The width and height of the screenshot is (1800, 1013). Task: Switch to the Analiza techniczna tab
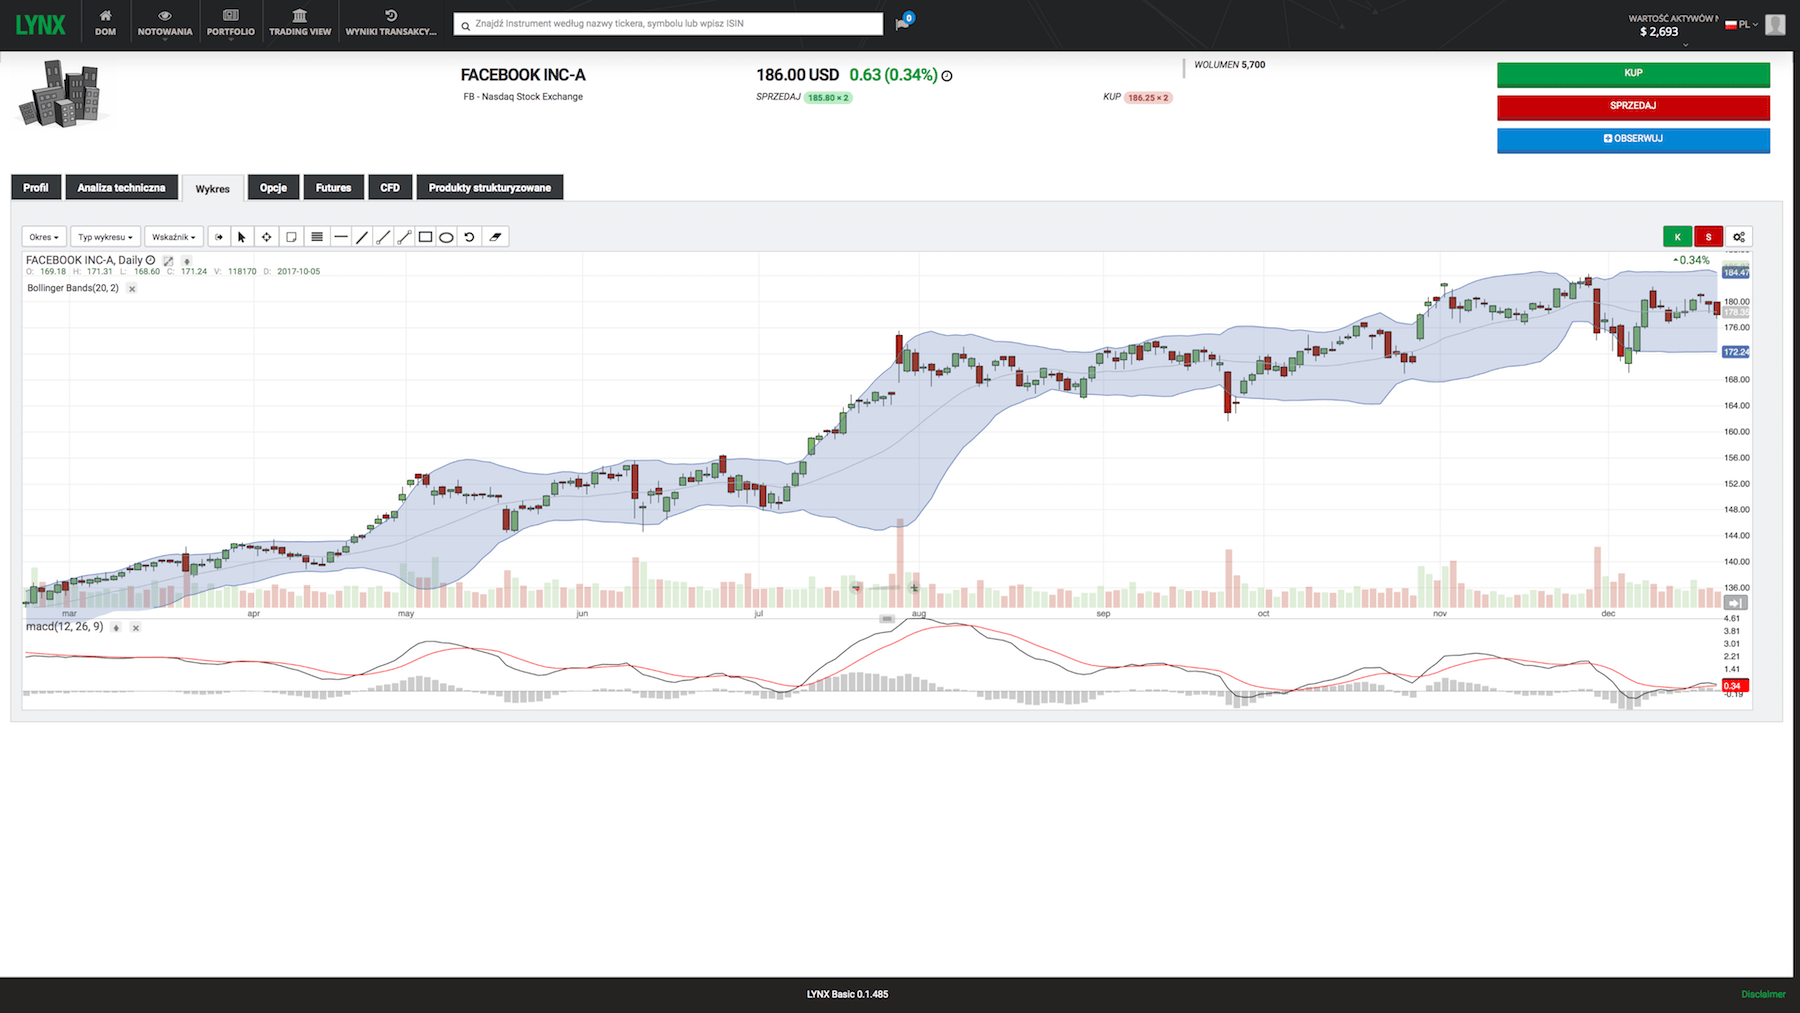click(x=121, y=188)
